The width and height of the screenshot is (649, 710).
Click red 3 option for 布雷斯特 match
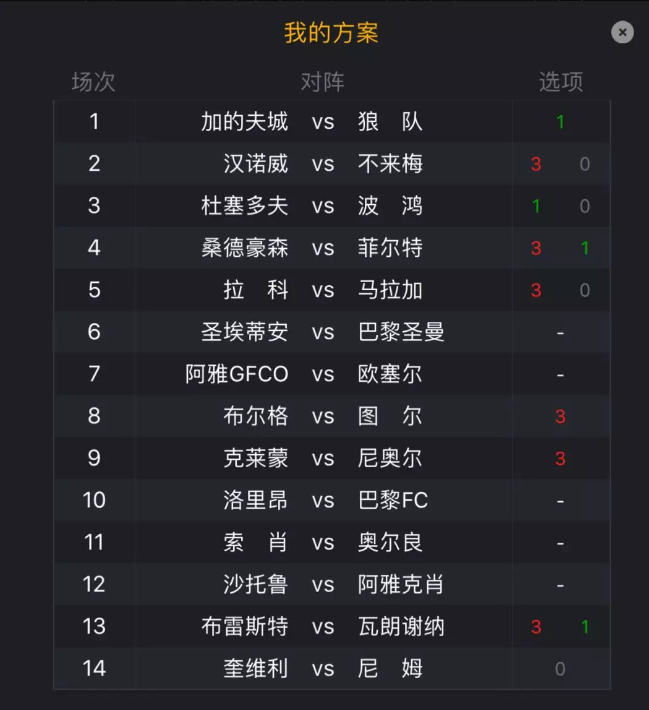click(536, 627)
